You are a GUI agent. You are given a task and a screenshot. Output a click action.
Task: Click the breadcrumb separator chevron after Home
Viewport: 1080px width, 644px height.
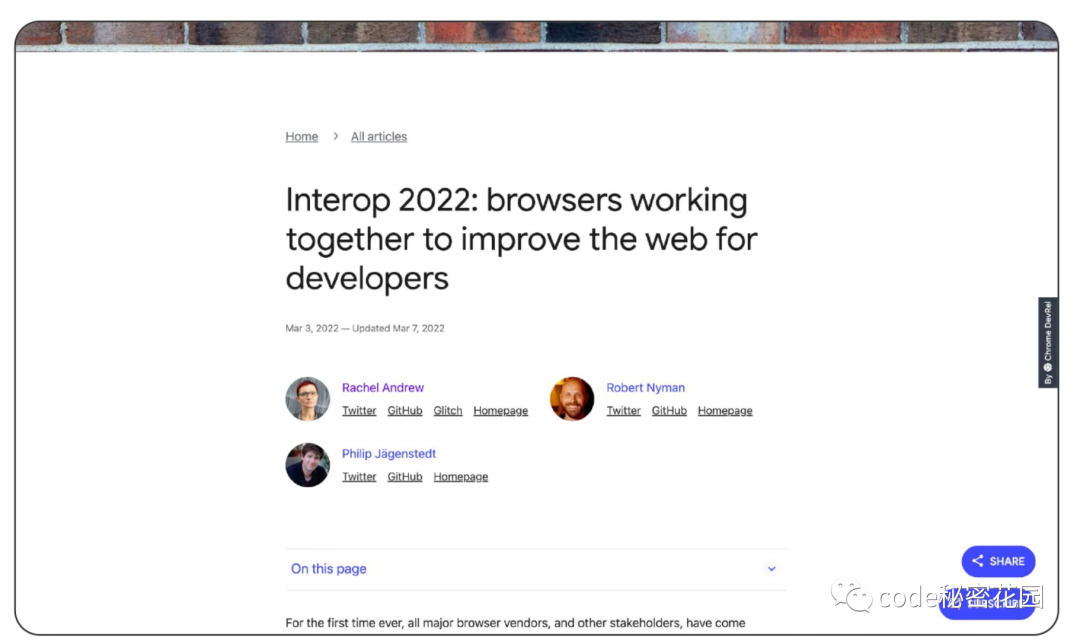(x=335, y=136)
